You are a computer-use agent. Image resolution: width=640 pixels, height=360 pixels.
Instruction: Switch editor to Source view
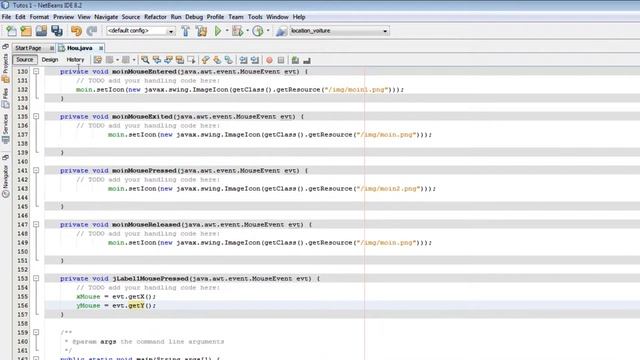coord(24,60)
